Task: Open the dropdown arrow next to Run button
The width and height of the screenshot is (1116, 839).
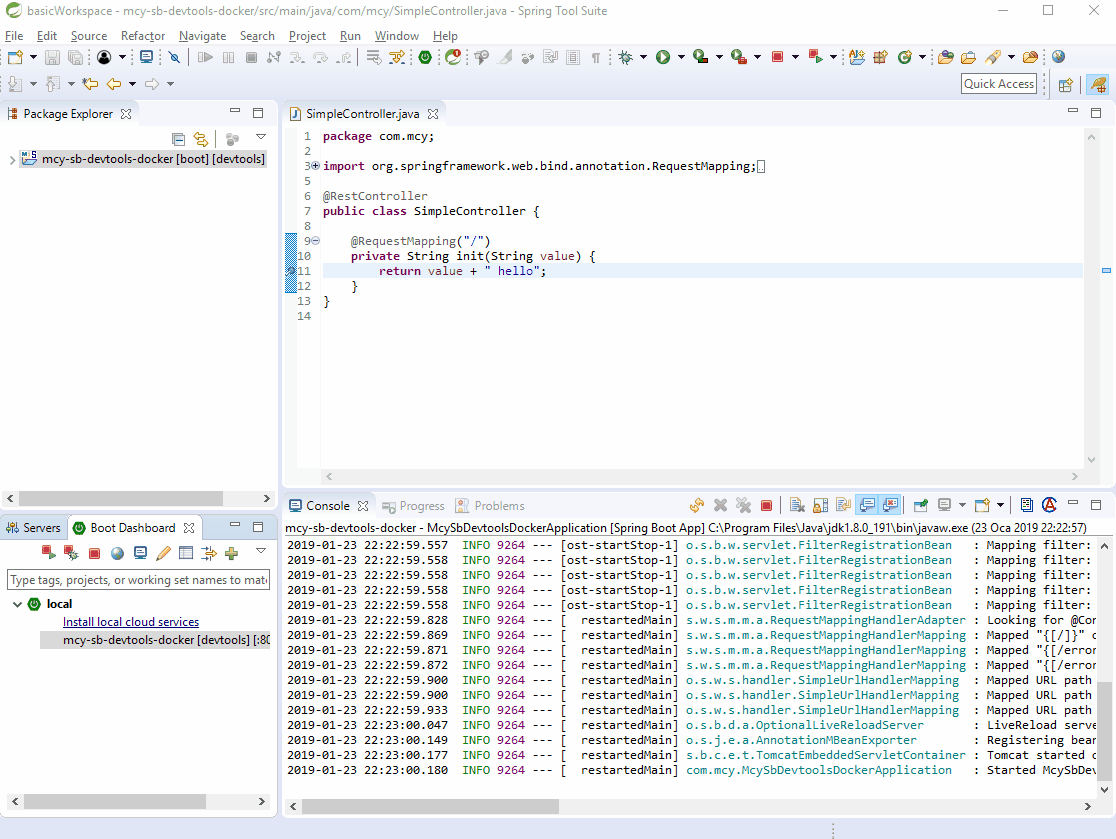Action: (x=681, y=58)
